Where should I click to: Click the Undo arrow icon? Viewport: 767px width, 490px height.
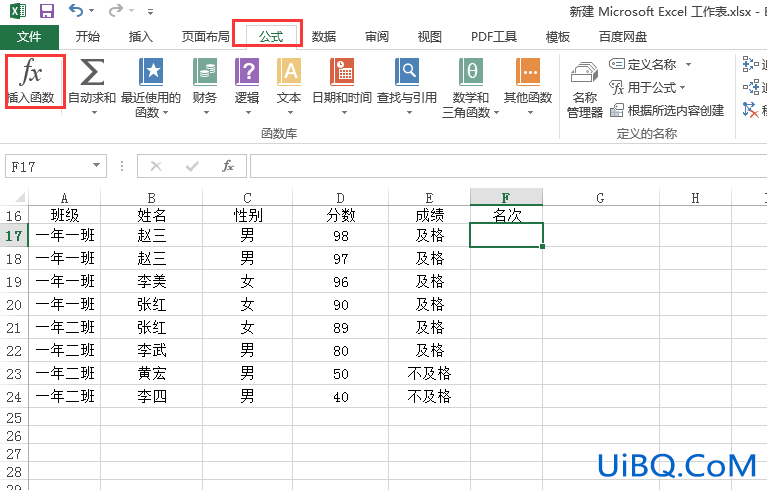pyautogui.click(x=76, y=10)
